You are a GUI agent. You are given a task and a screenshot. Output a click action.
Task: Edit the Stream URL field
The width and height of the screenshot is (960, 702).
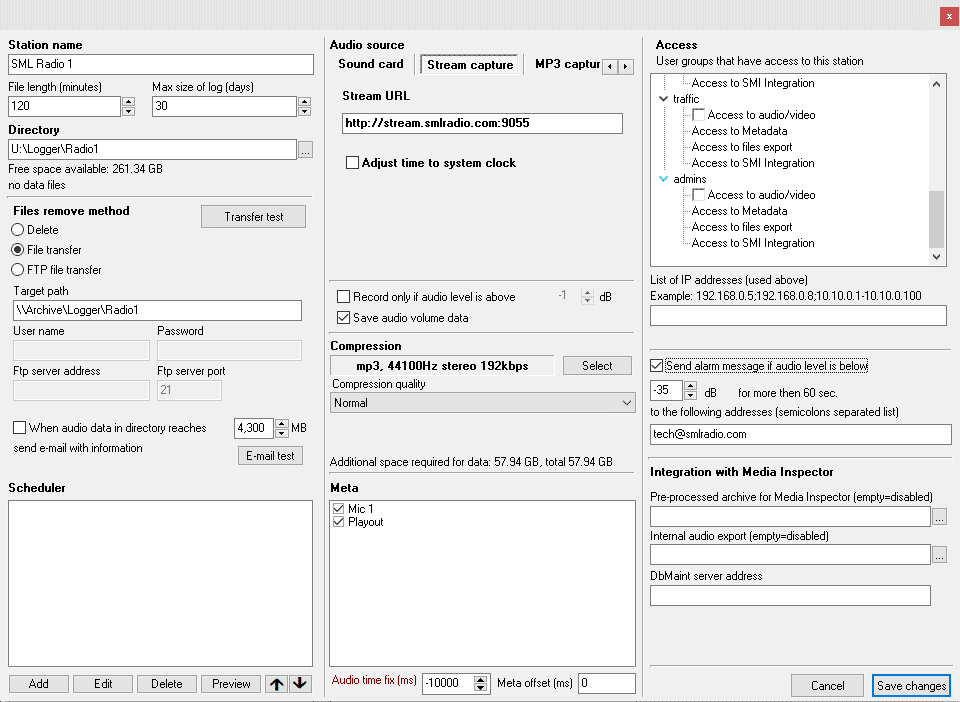pos(482,123)
